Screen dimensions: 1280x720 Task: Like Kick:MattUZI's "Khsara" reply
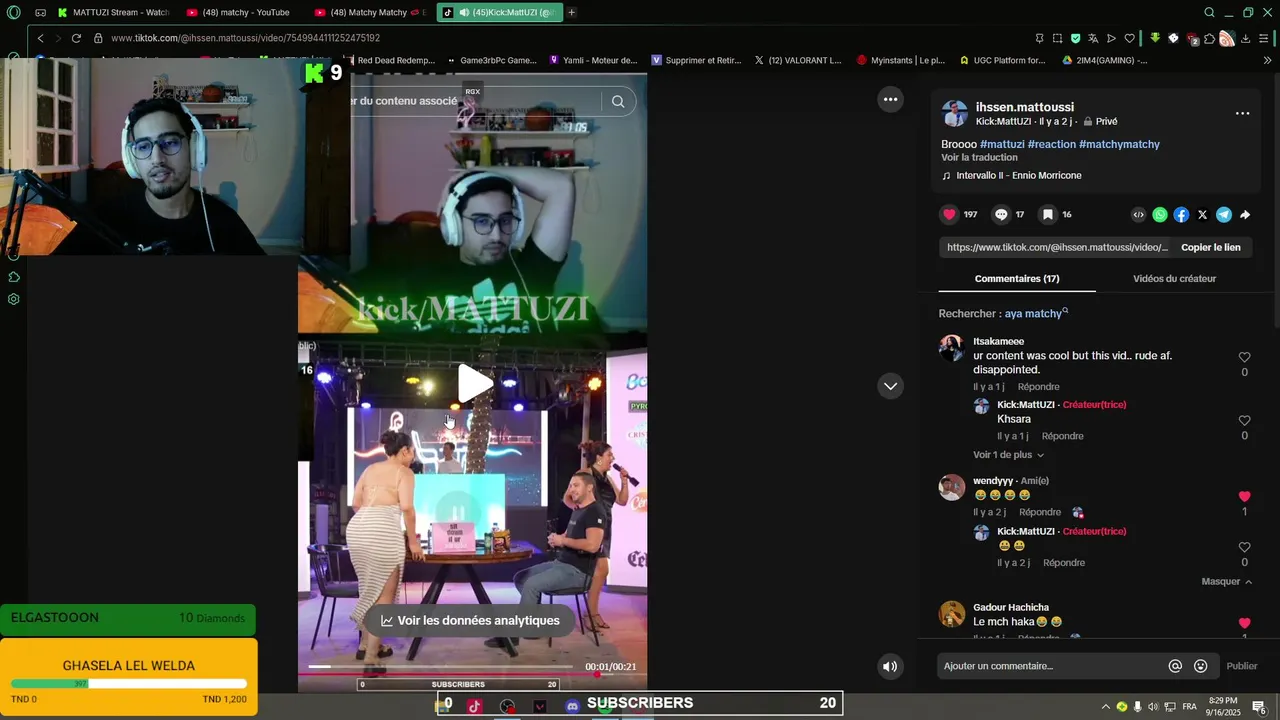tap(1244, 420)
